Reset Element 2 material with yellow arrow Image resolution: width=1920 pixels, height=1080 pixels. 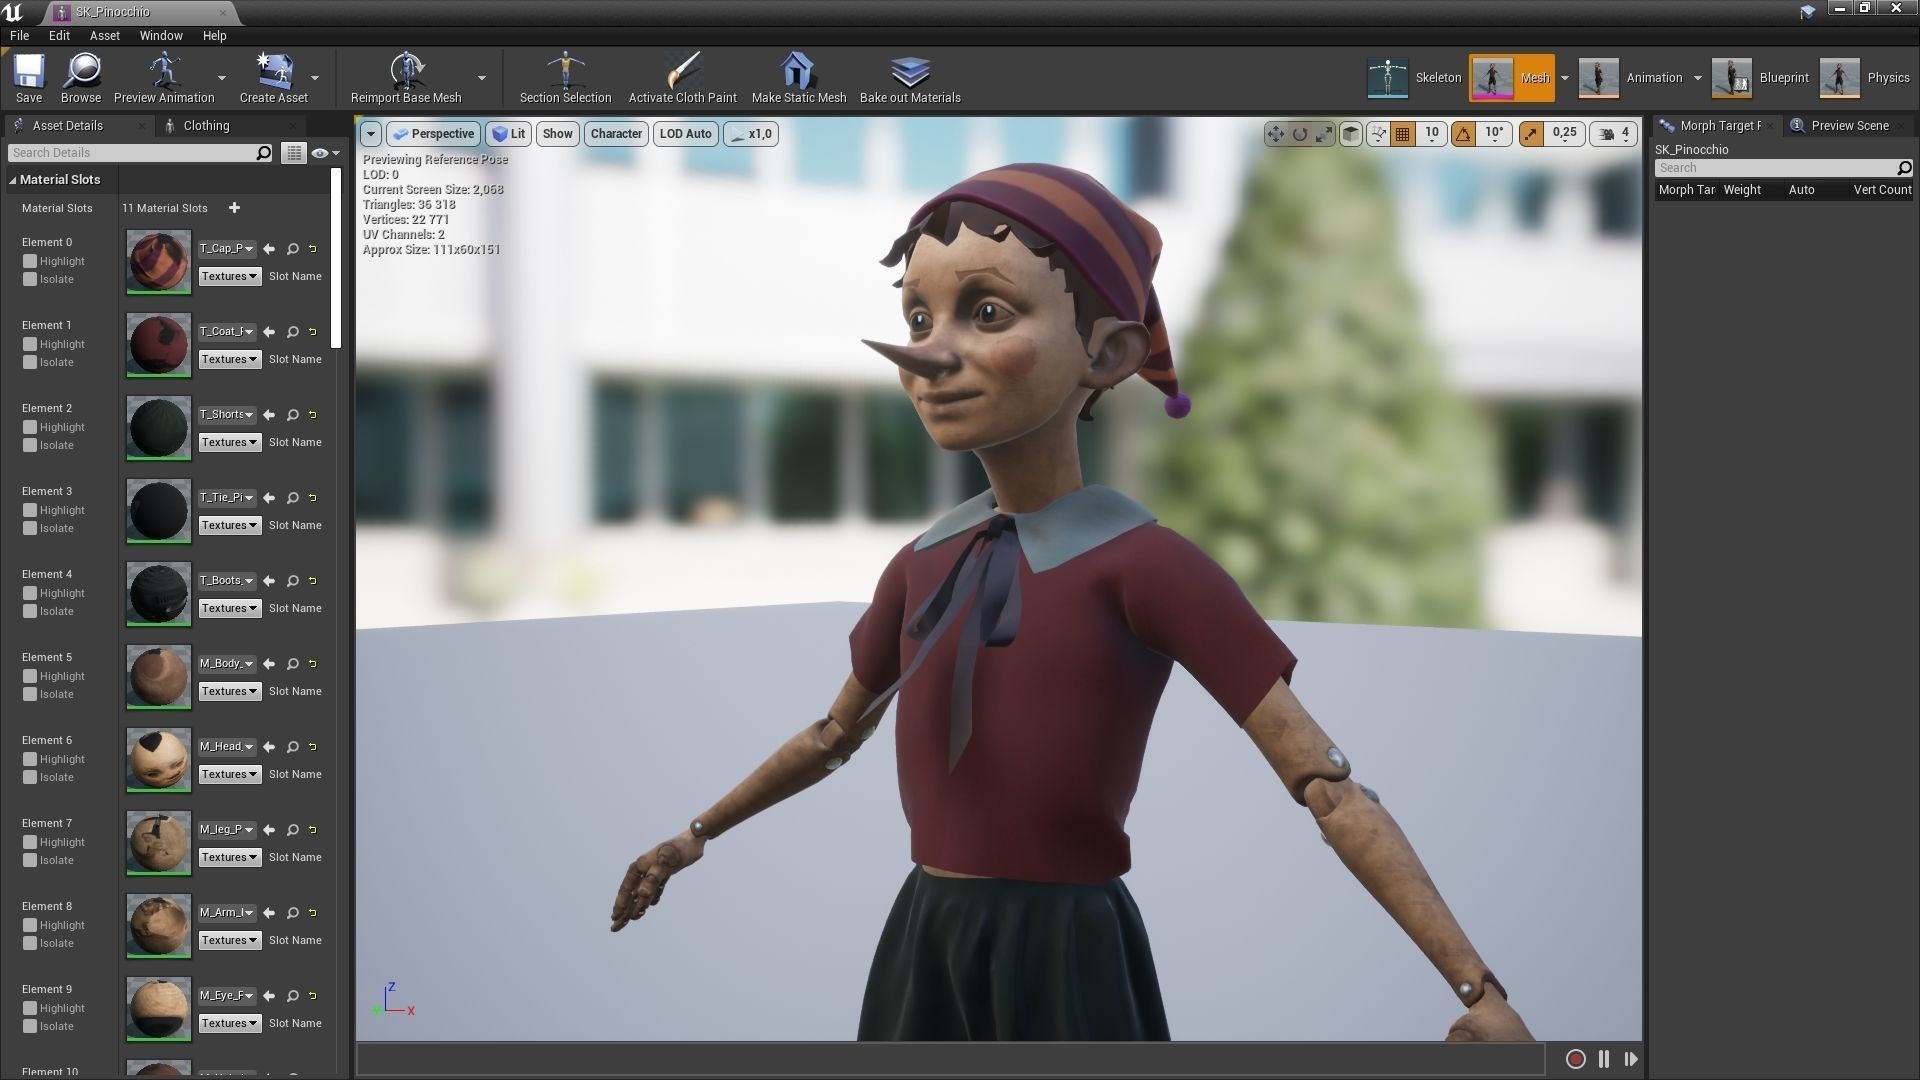coord(313,415)
